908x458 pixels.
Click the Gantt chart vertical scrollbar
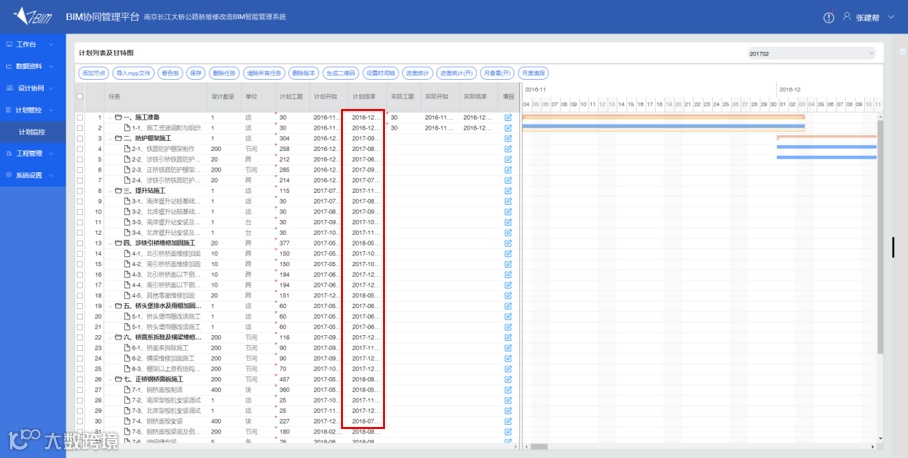click(880, 237)
